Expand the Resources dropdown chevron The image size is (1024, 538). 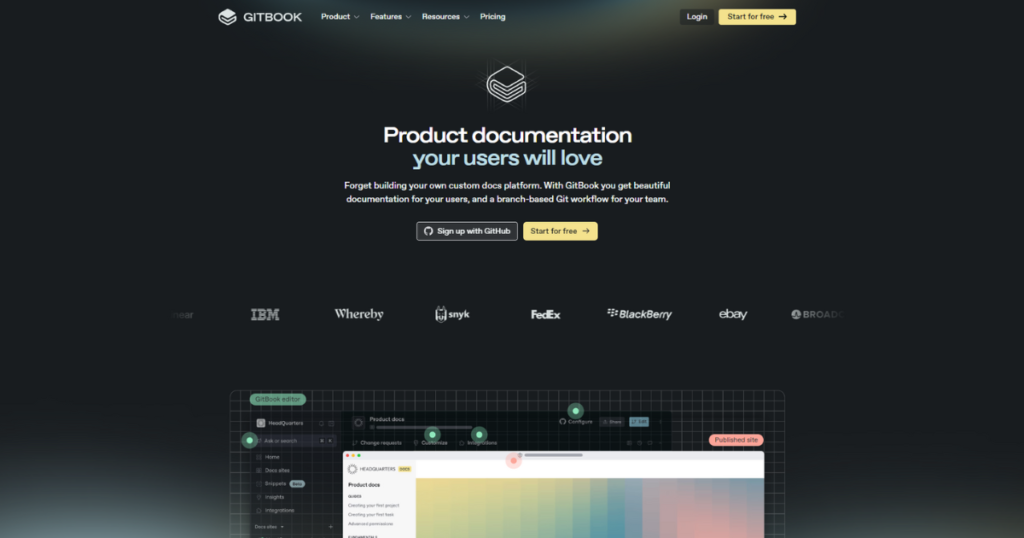coord(466,18)
